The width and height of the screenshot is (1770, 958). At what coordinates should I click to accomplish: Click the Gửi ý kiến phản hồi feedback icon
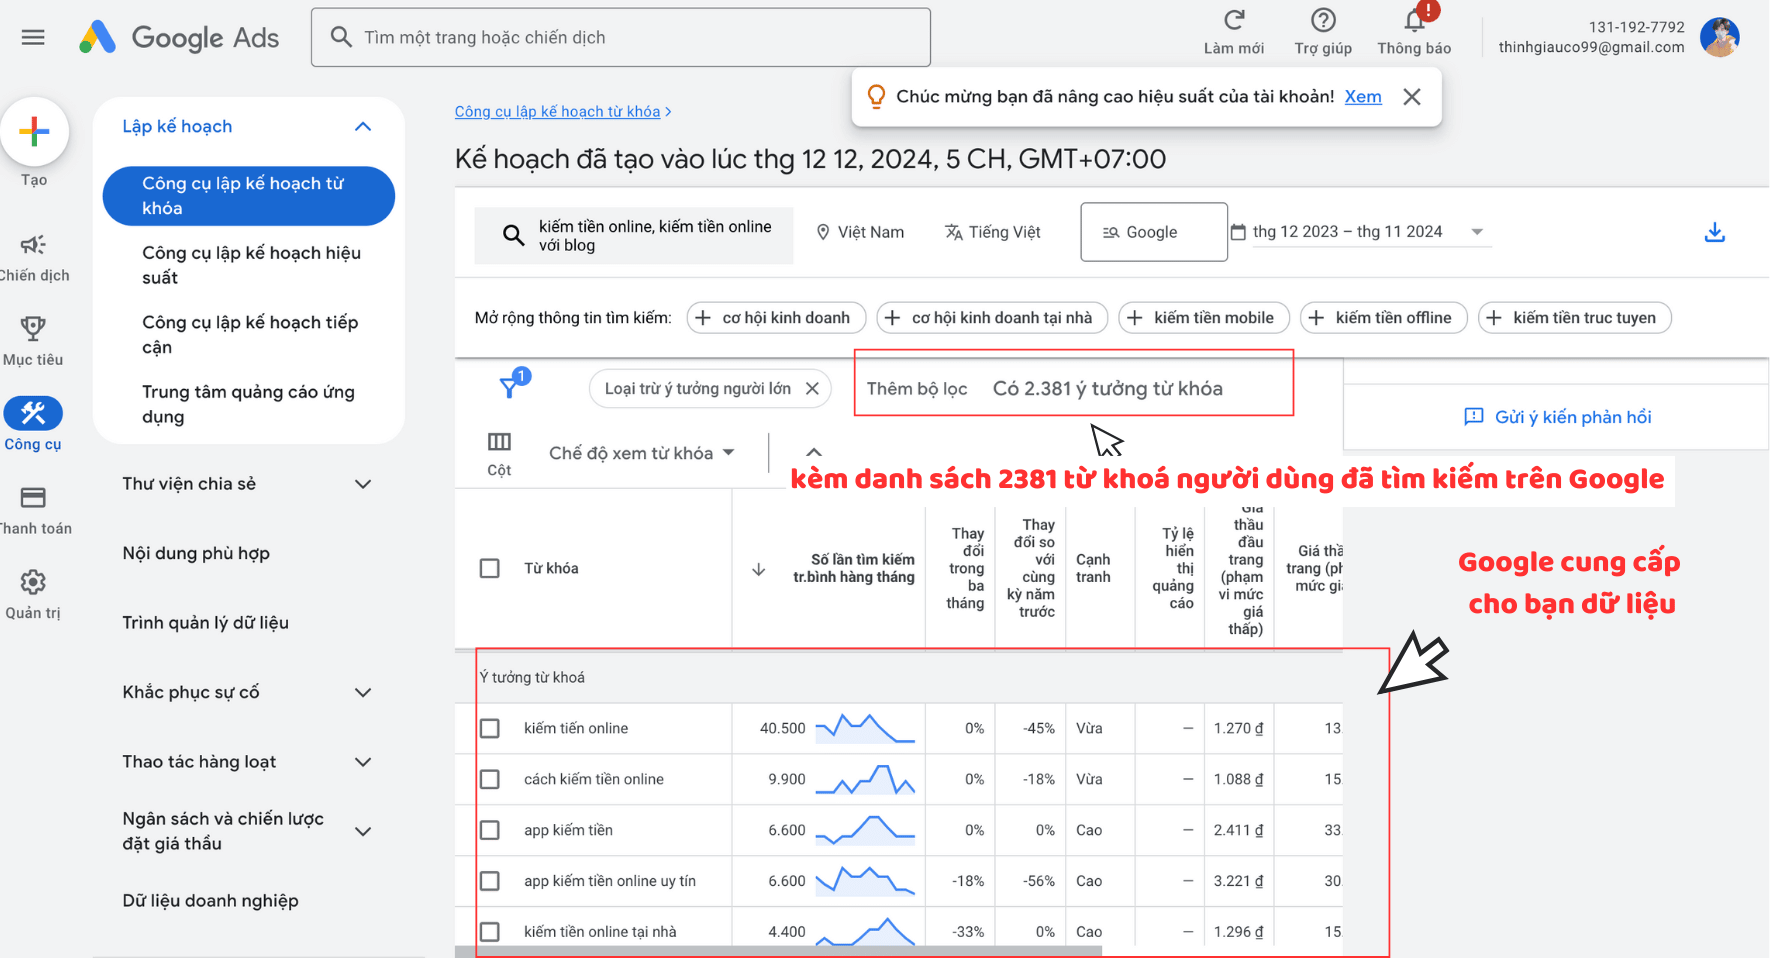(1473, 417)
